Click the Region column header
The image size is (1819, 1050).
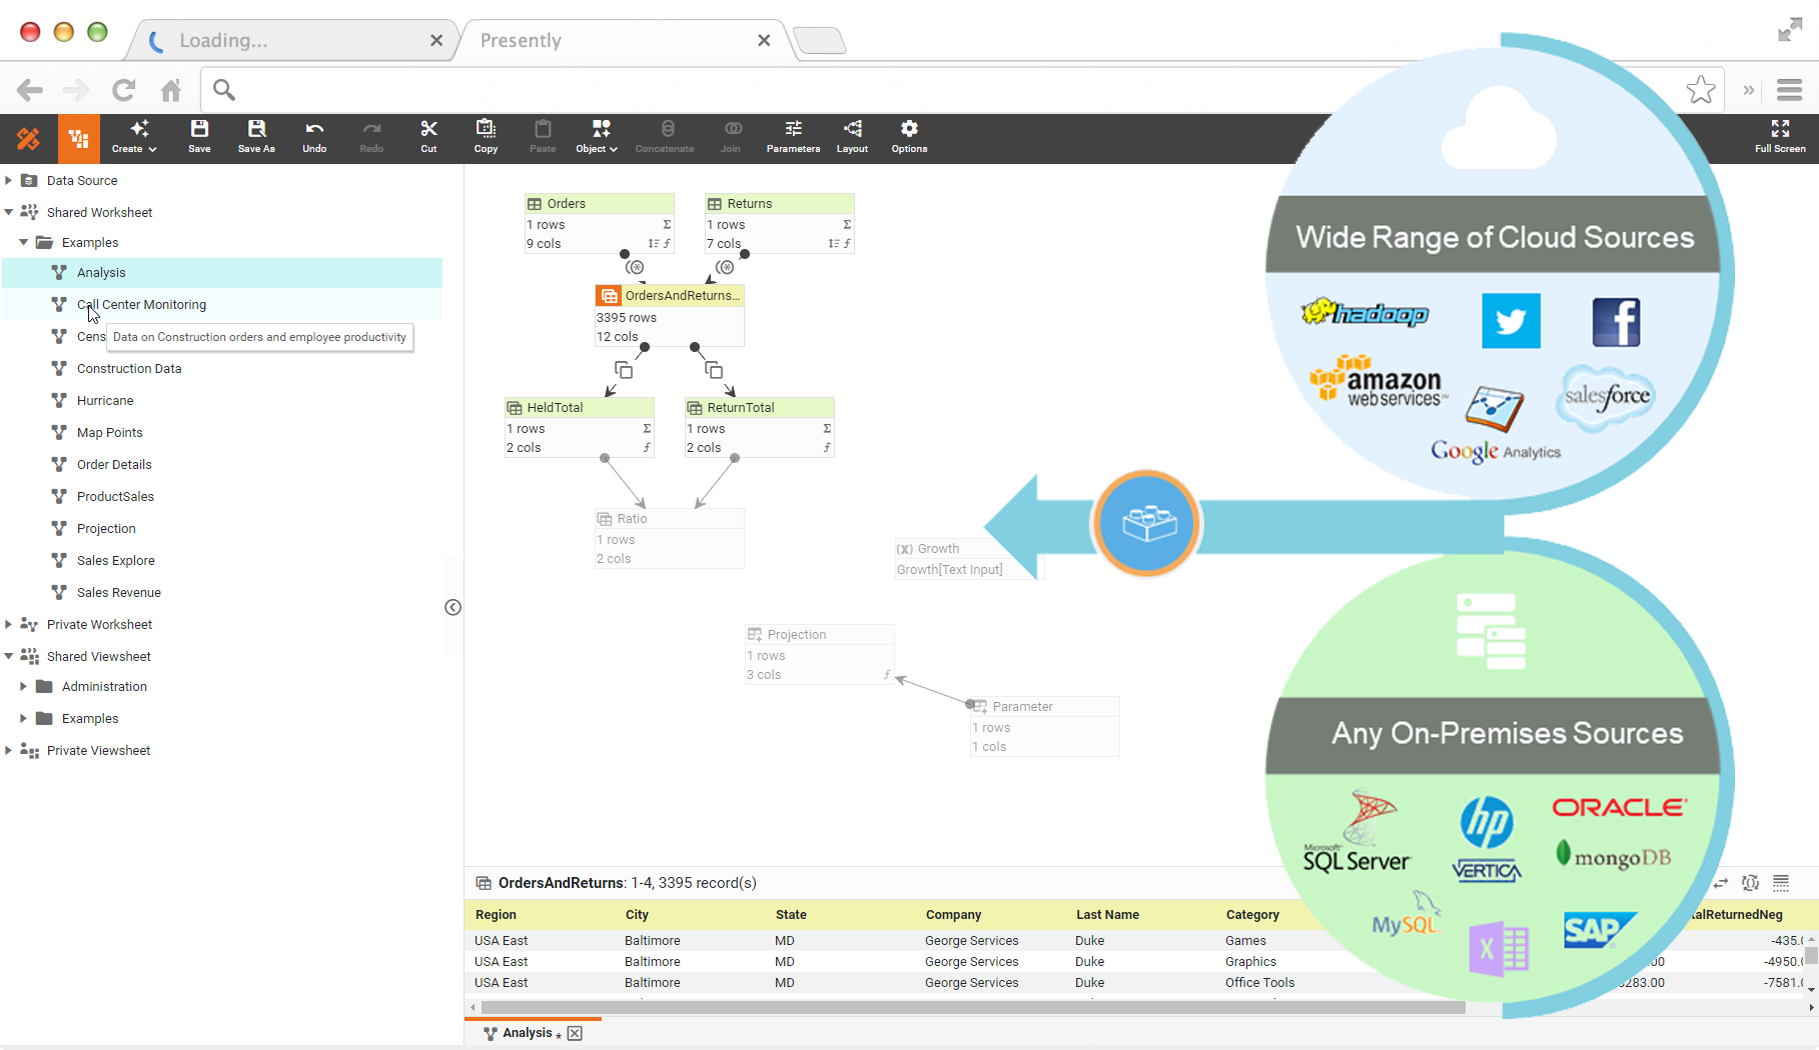496,914
